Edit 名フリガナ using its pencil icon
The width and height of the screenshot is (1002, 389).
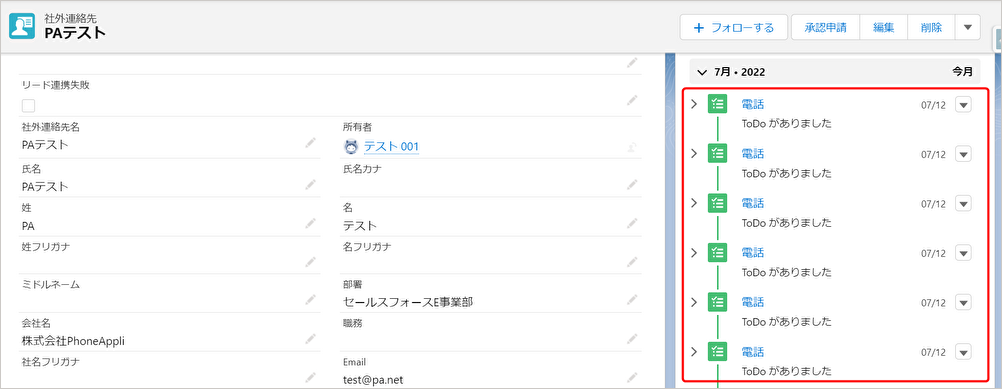tap(632, 261)
